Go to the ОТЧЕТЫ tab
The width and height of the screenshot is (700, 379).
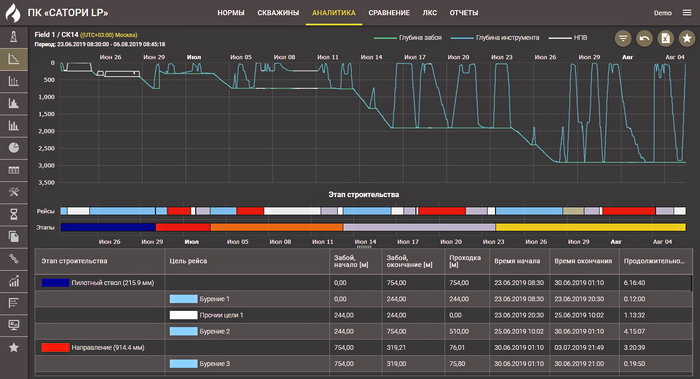[x=464, y=13]
